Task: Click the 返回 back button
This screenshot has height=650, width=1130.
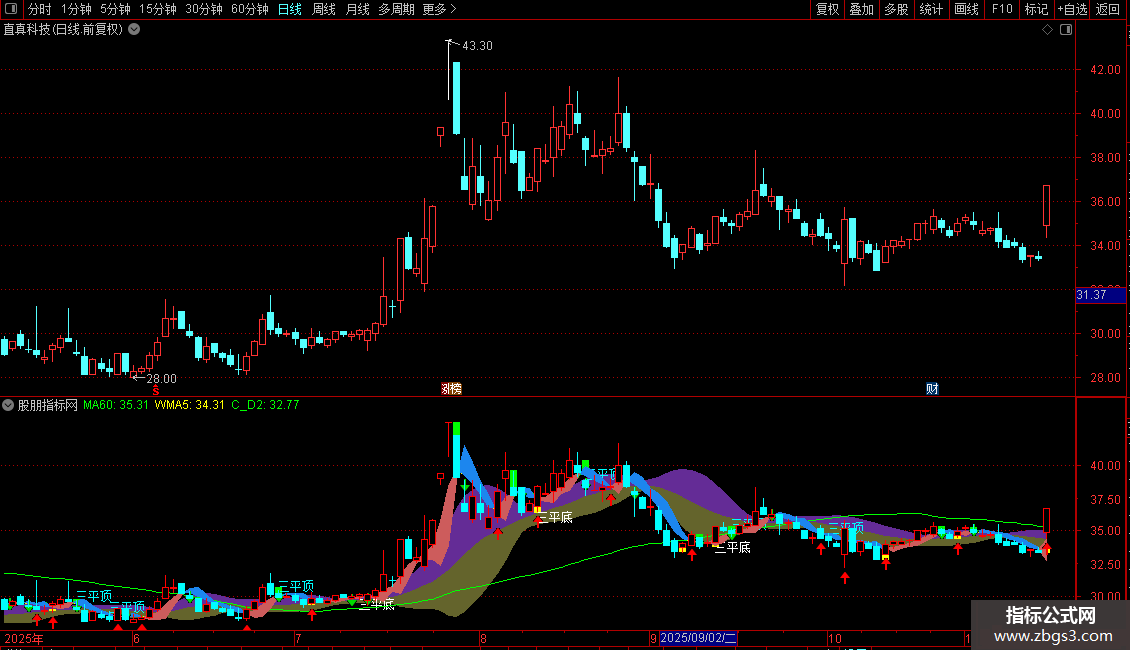Action: coord(1108,9)
